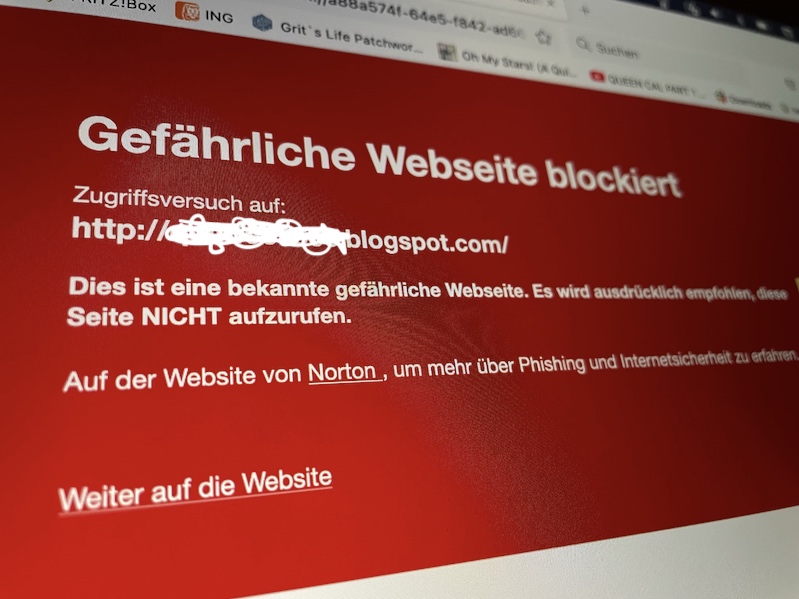799x599 pixels.
Task: Click the YouTube icon of QUEEN CAL bookmark
Action: 597,77
